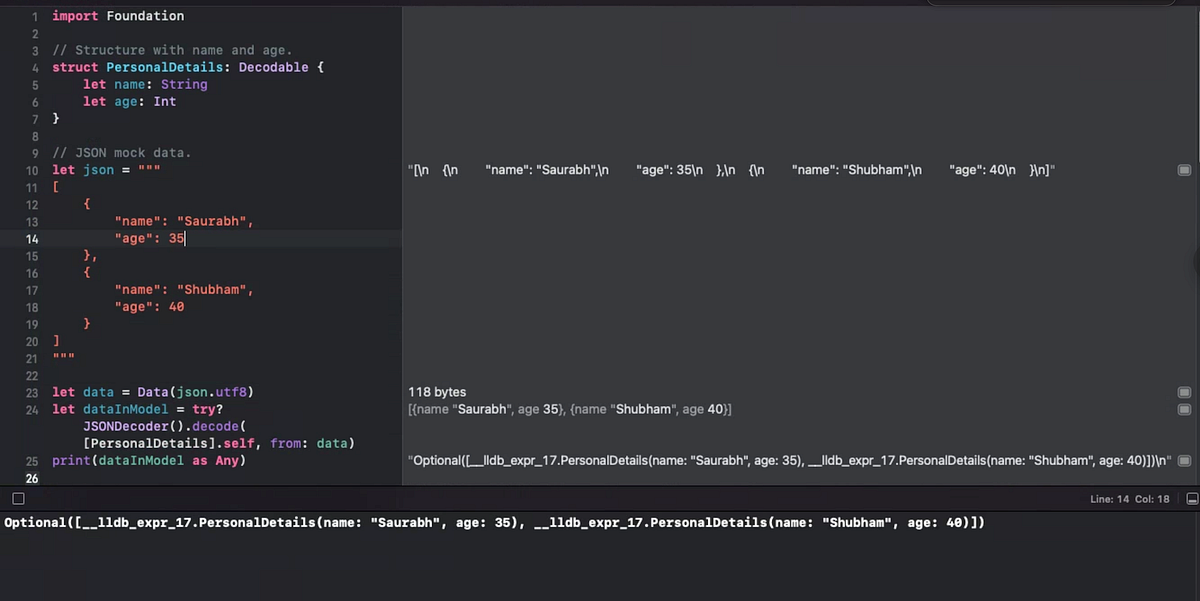
Task: Click the import Foundation statement
Action: tap(117, 15)
